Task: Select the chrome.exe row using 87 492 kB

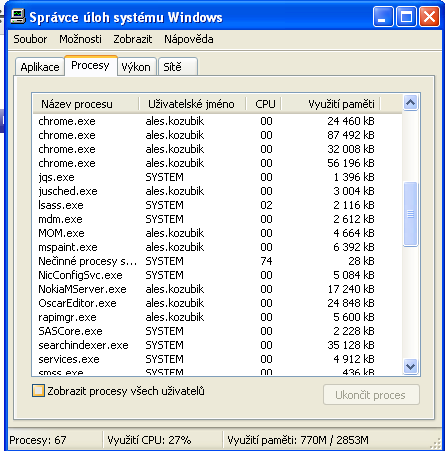Action: point(217,135)
